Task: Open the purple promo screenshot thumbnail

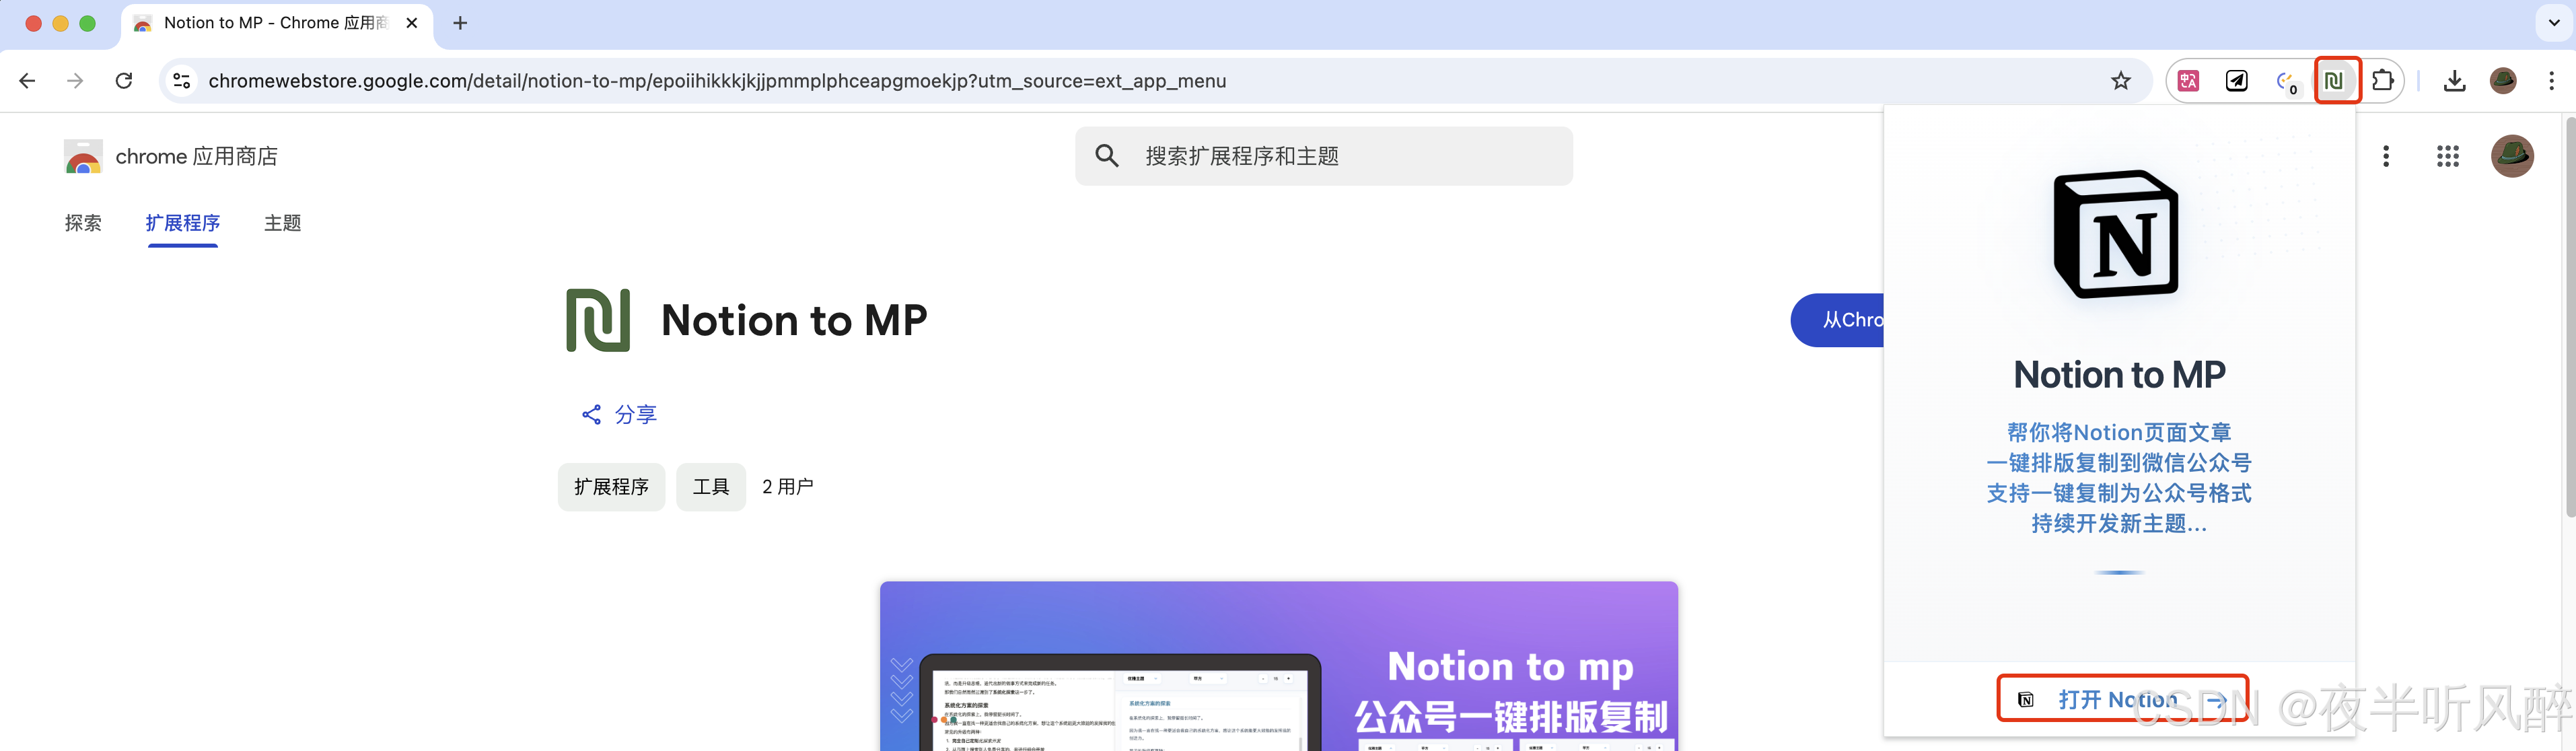Action: point(1279,666)
